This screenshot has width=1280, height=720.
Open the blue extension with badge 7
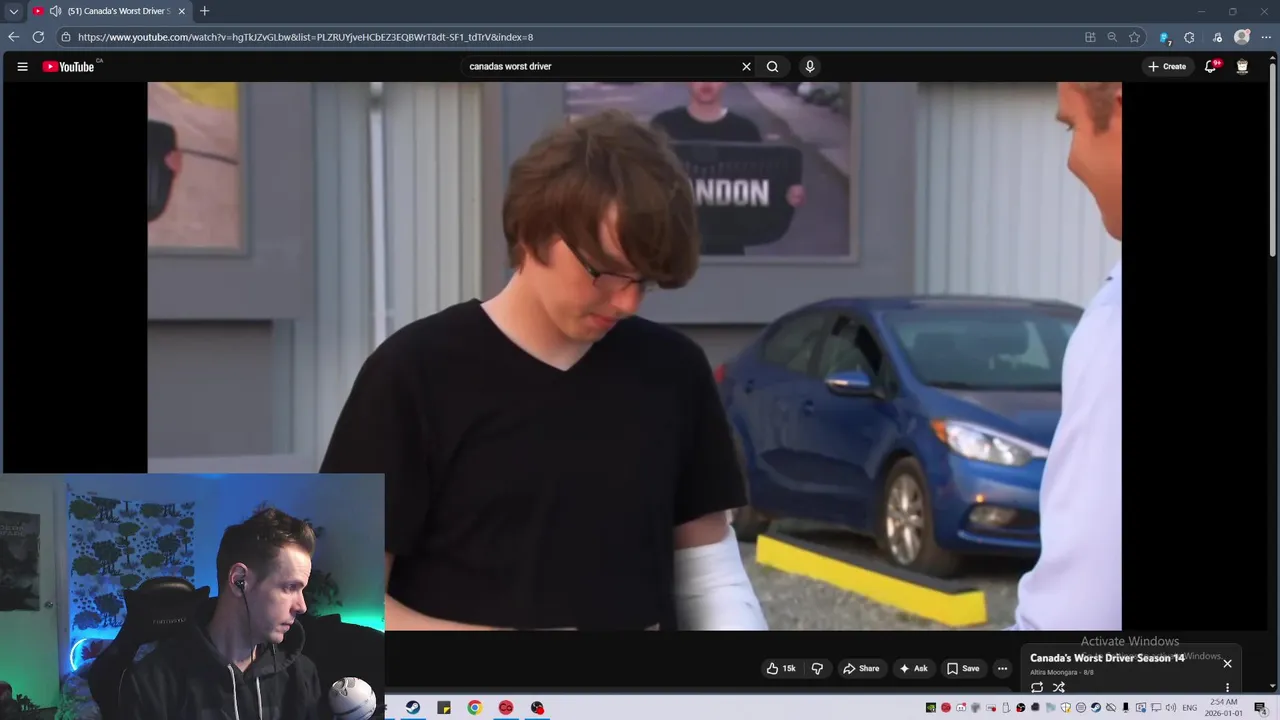click(1165, 37)
